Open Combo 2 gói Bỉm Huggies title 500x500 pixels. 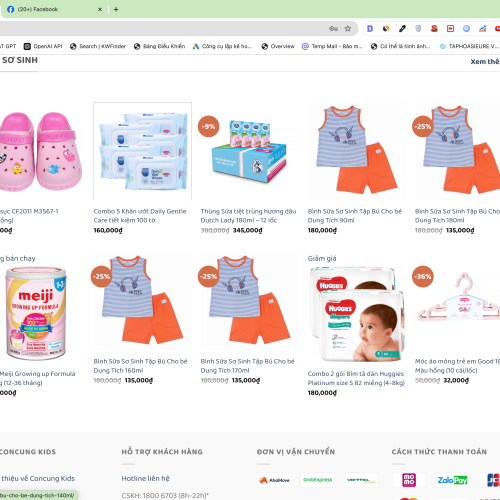[x=356, y=378]
